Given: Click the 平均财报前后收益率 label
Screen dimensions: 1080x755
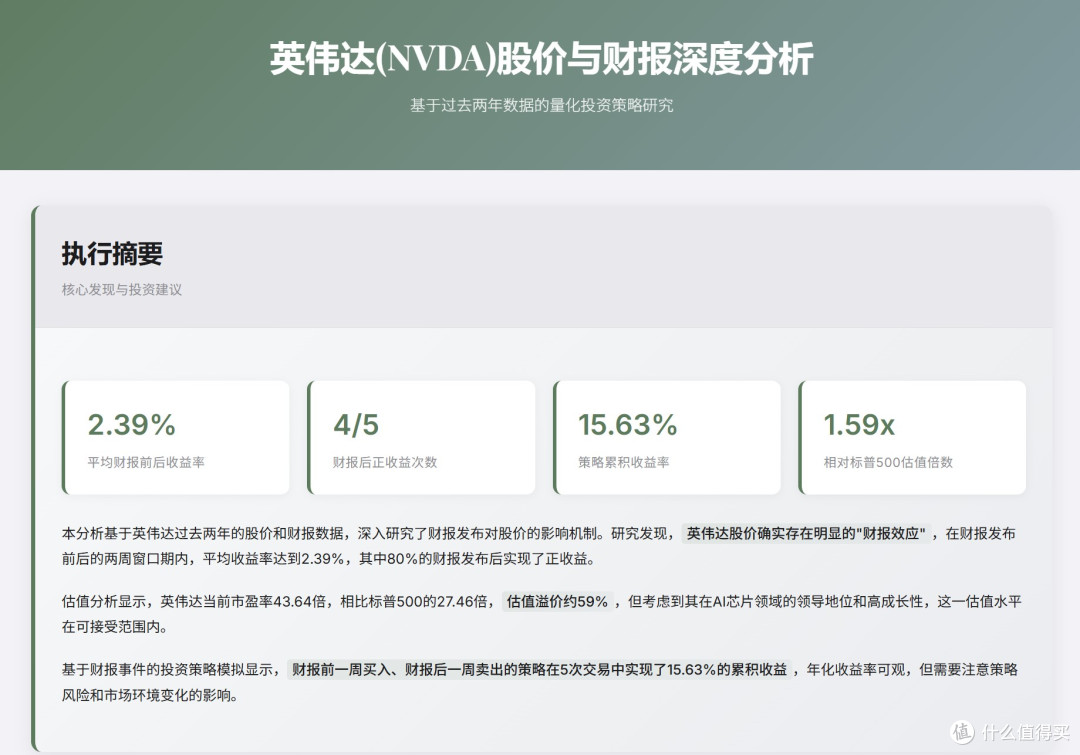Looking at the screenshot, I should point(146,462).
